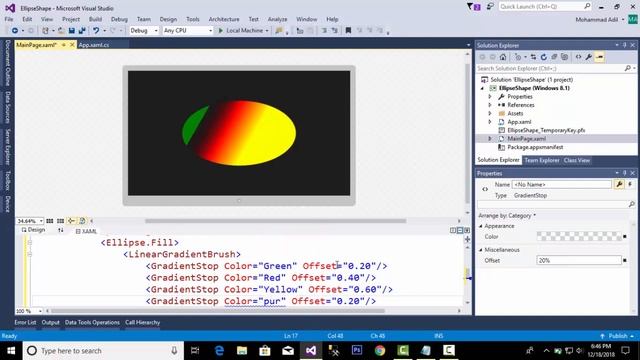Click the bookmark icon in the toolbar
Screen dimensions: 640x360
point(348,31)
